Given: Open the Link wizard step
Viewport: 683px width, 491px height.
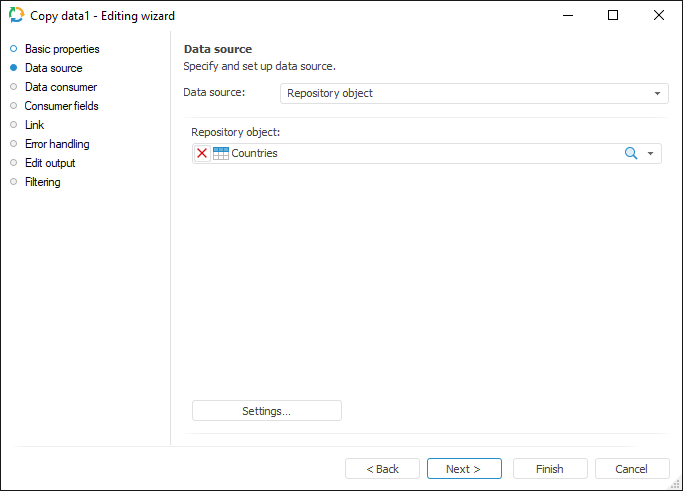Looking at the screenshot, I should (x=34, y=125).
